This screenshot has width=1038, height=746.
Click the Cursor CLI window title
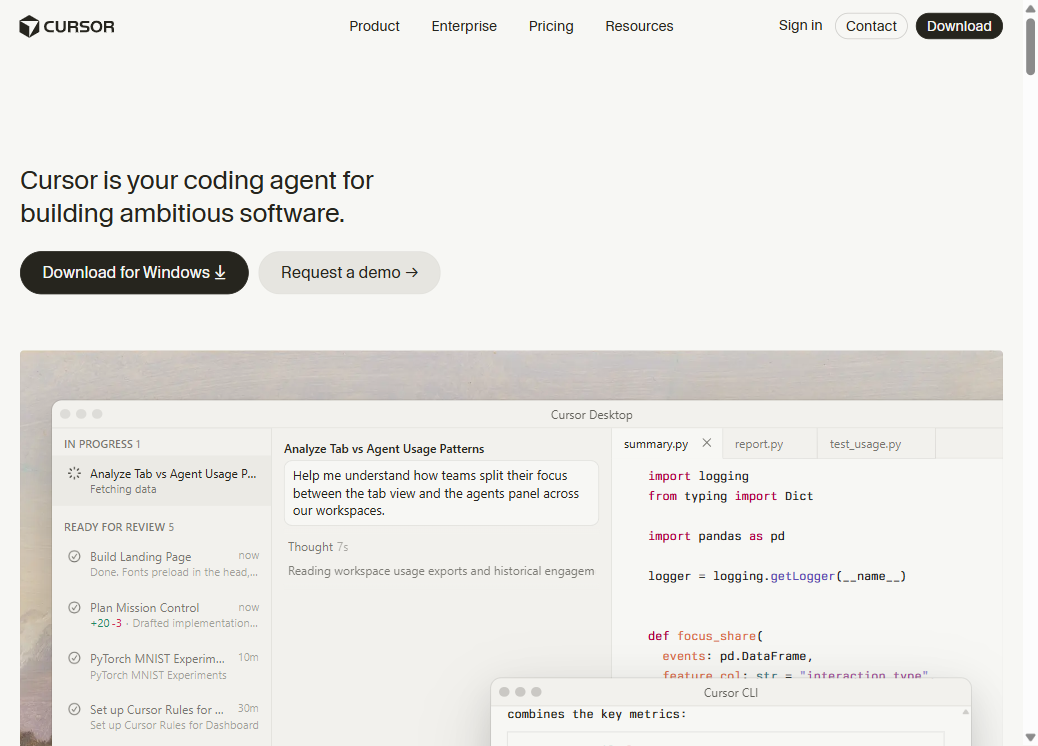click(731, 693)
